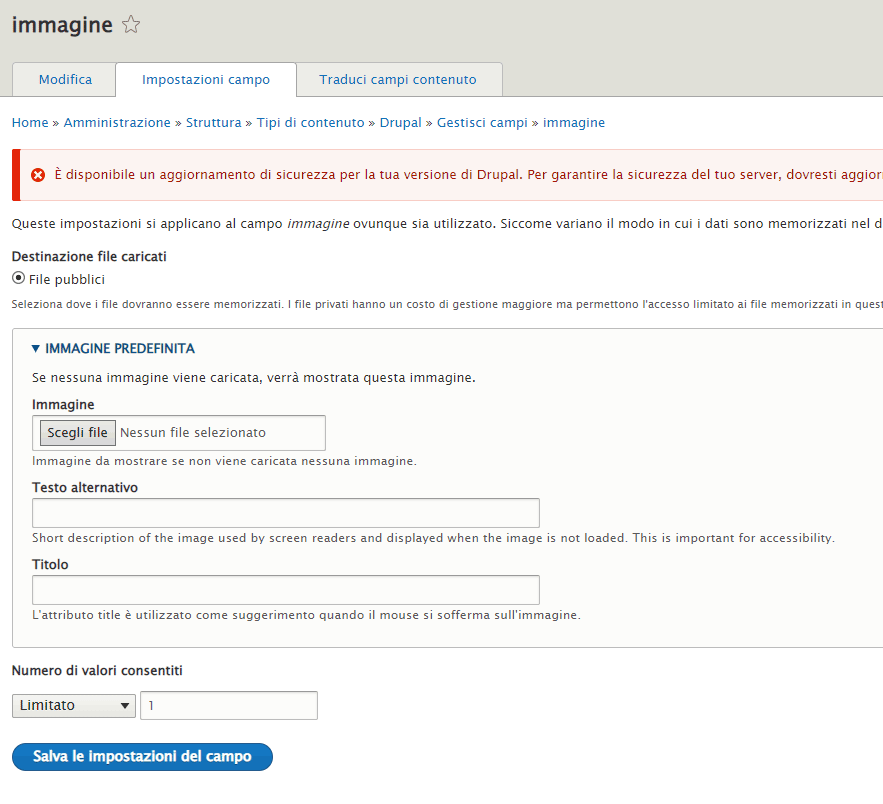Open Amministrazione breadcrumb link
883x804 pixels.
pos(117,123)
